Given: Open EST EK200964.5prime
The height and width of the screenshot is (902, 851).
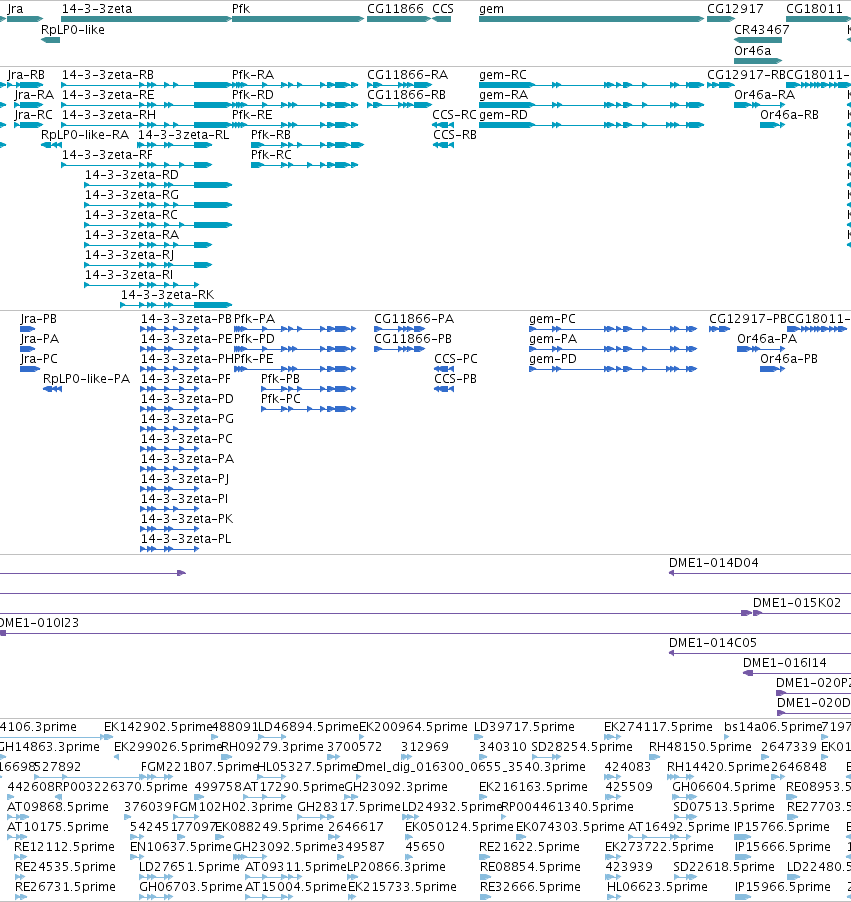Looking at the screenshot, I should (x=413, y=727).
